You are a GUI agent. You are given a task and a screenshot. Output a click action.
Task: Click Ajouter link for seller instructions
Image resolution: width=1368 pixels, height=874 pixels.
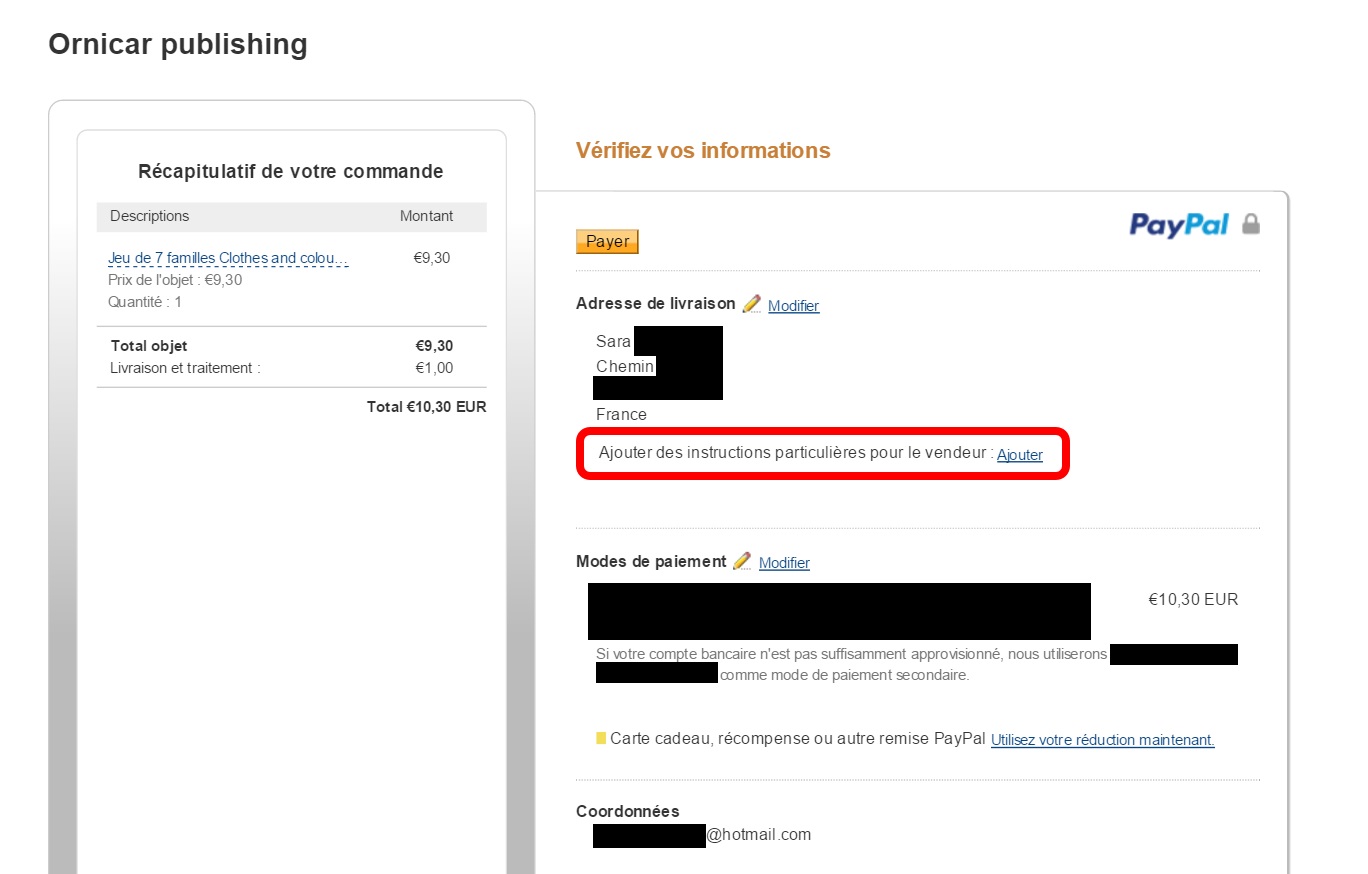pyautogui.click(x=1020, y=455)
